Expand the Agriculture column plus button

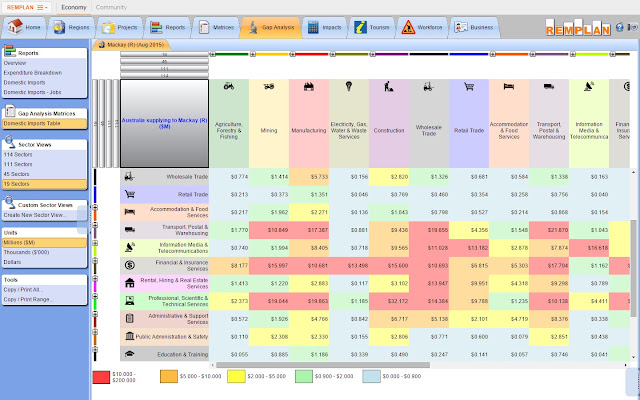213,54
